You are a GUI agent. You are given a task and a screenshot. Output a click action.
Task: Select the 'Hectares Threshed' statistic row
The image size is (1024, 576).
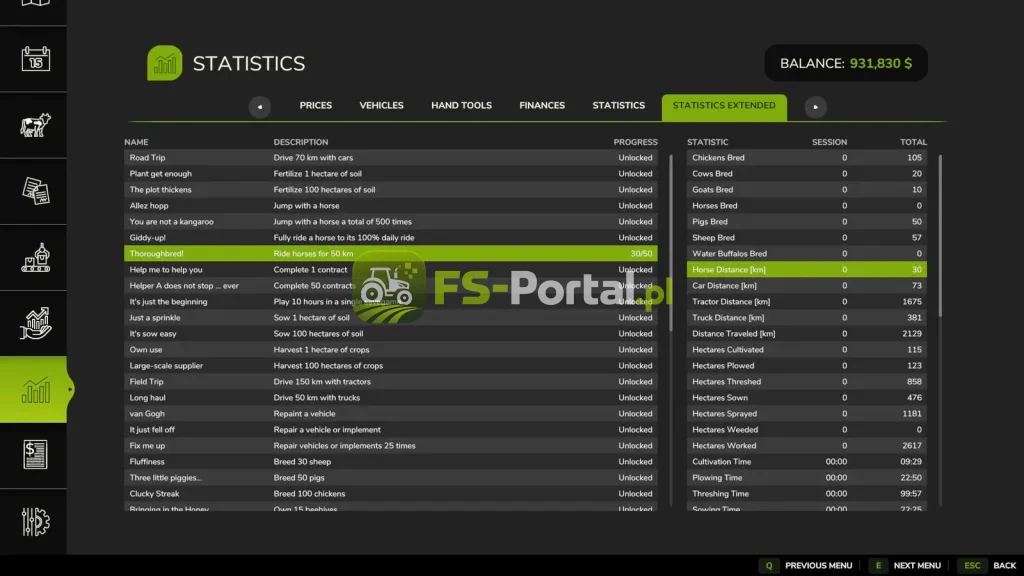click(x=807, y=381)
